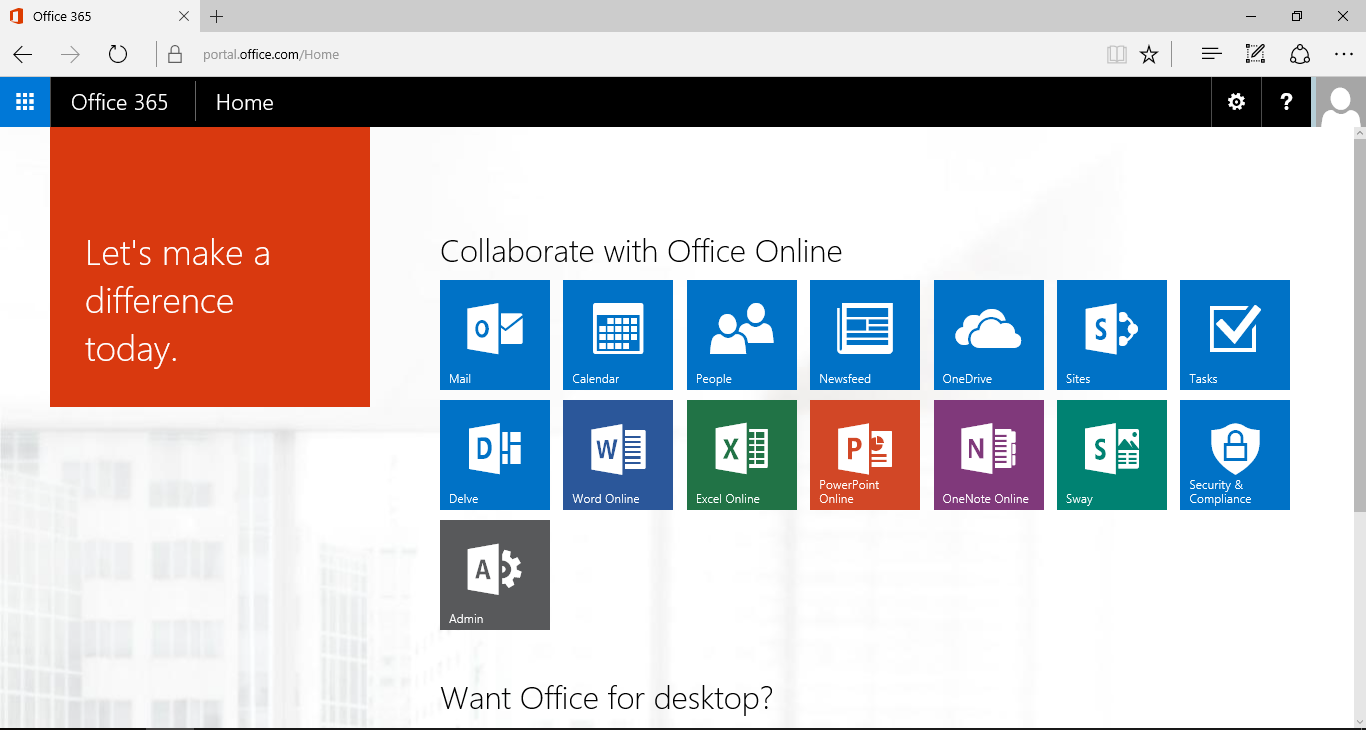Open the user profile picture menu
Viewport: 1366px width, 730px height.
[x=1340, y=102]
